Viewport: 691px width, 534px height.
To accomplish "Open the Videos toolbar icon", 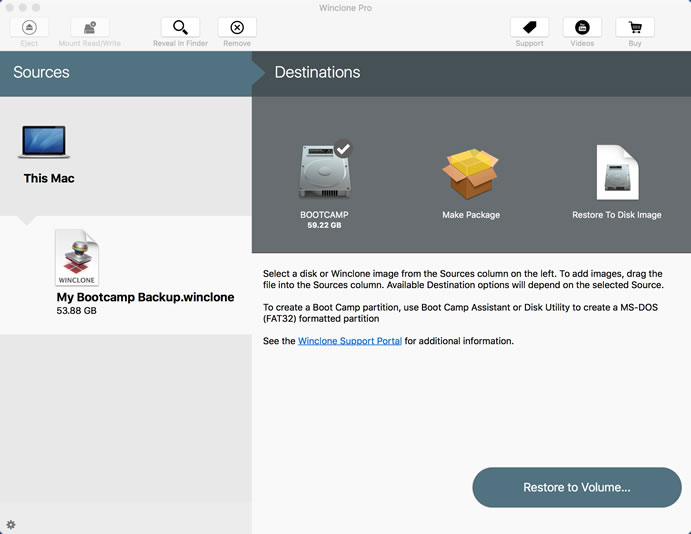I will pos(582,27).
